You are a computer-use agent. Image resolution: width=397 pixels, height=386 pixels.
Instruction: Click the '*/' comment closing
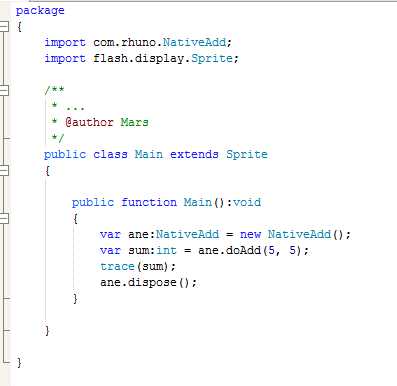coord(58,138)
